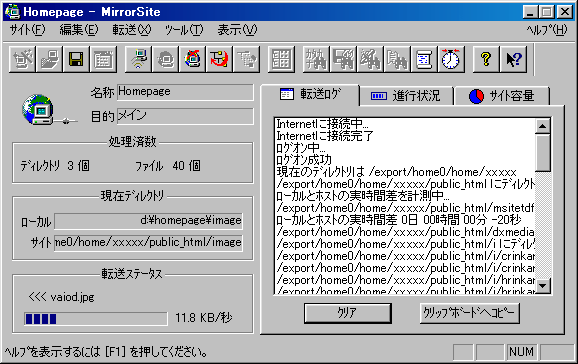The height and width of the screenshot is (364, 578).
Task: Click the ローカル directory field
Action: (149, 221)
